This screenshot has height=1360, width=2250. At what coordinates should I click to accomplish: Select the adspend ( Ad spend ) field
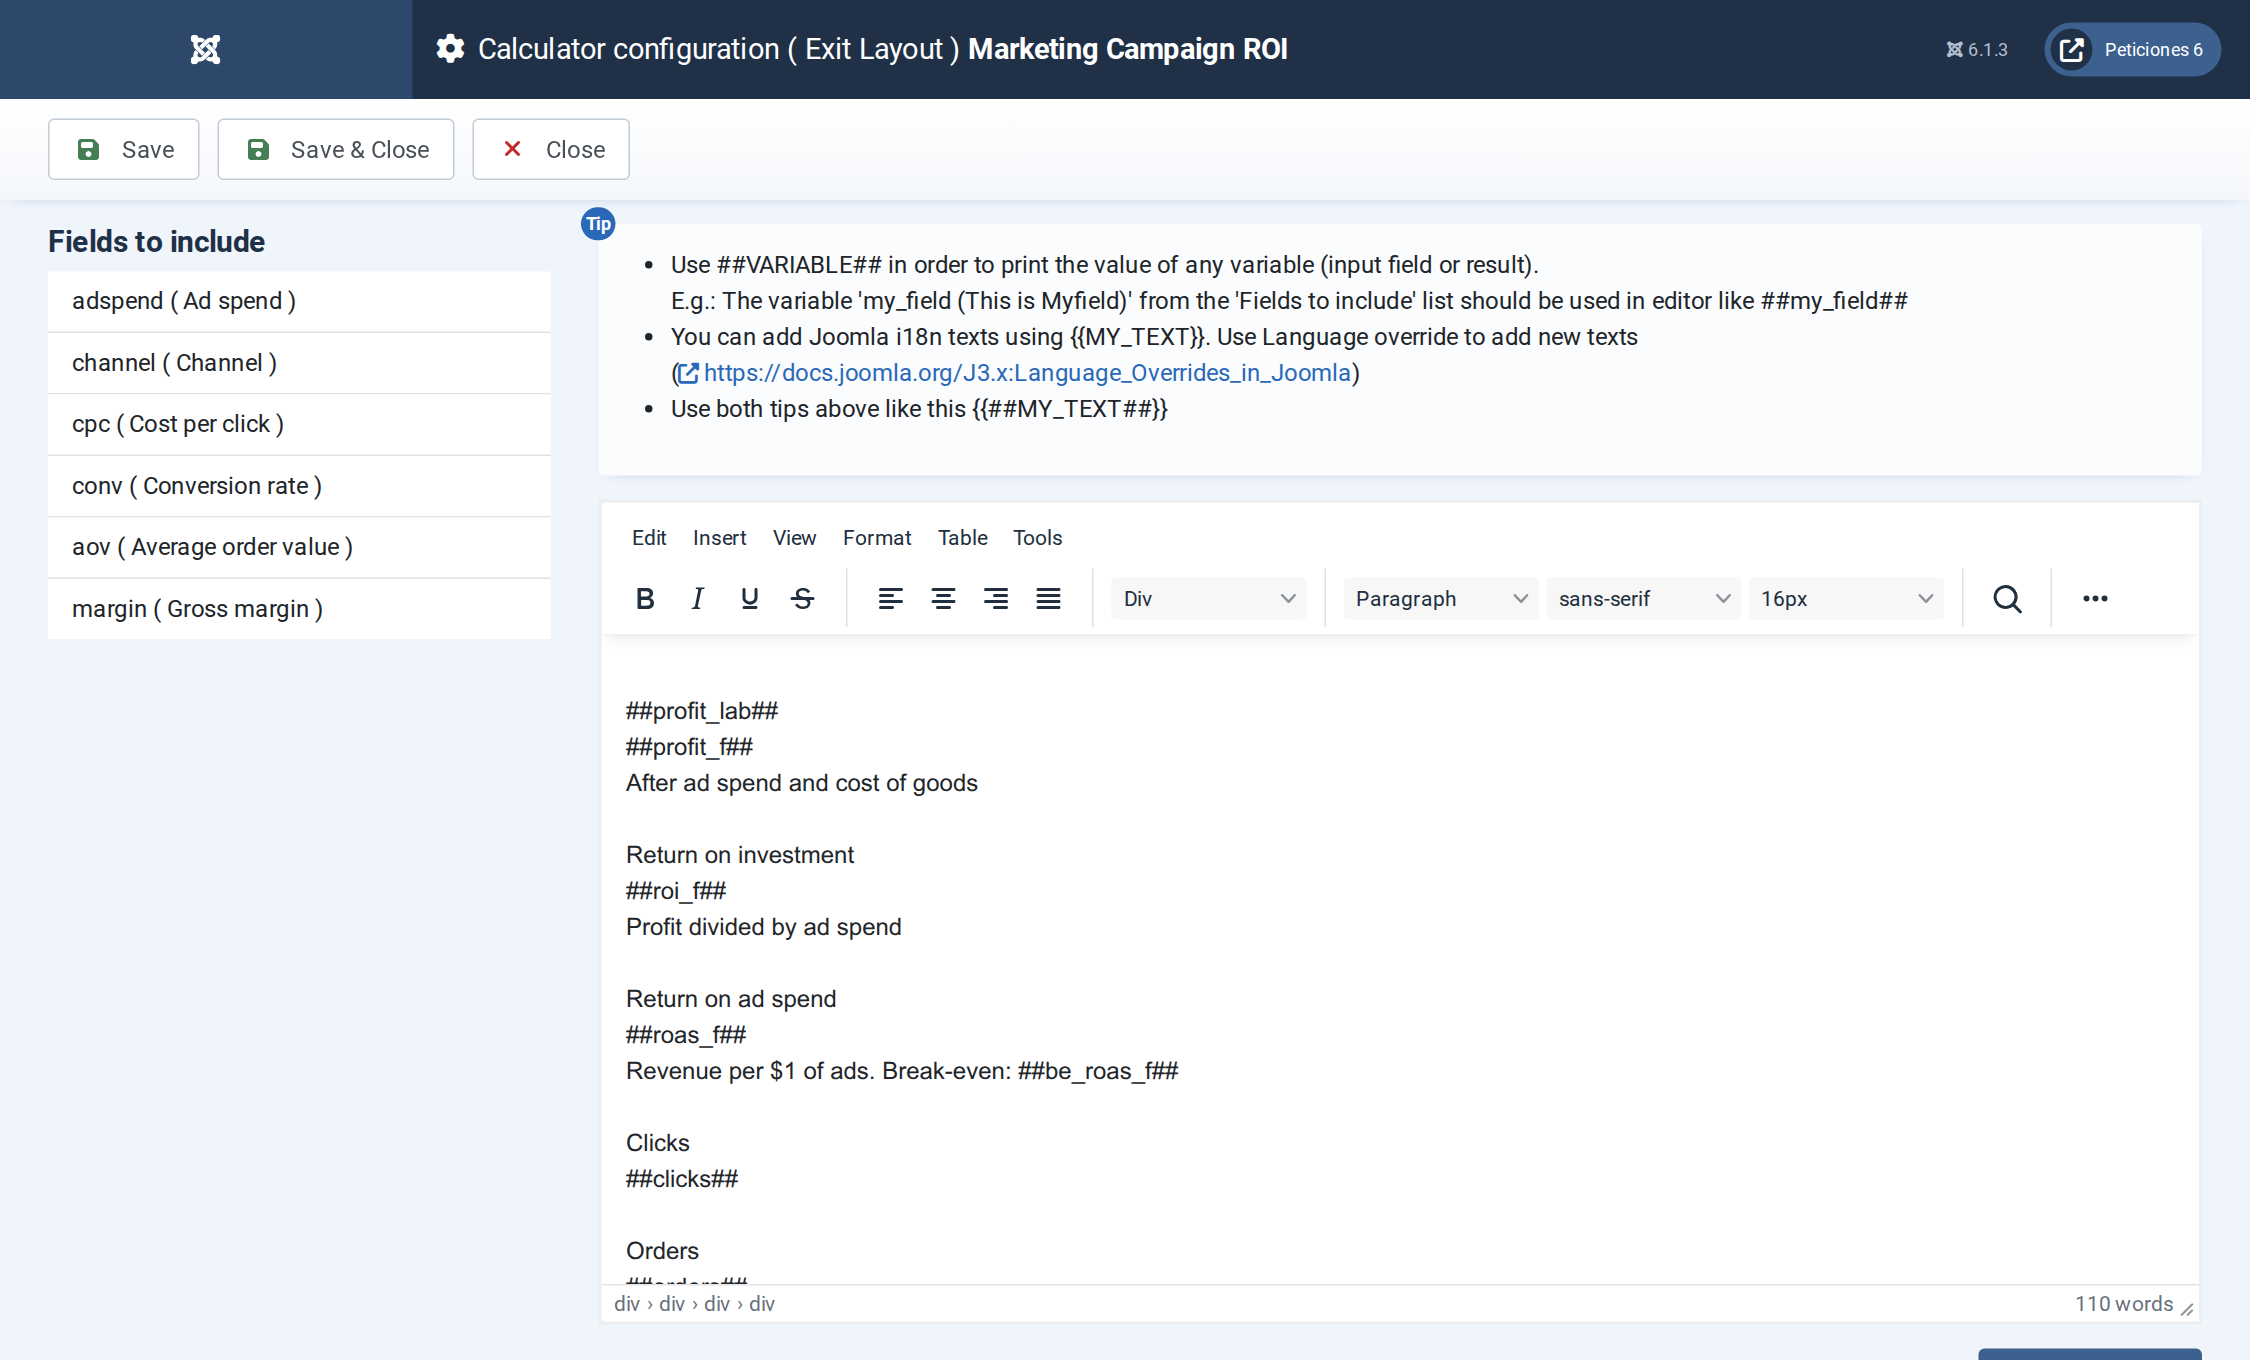pyautogui.click(x=299, y=301)
